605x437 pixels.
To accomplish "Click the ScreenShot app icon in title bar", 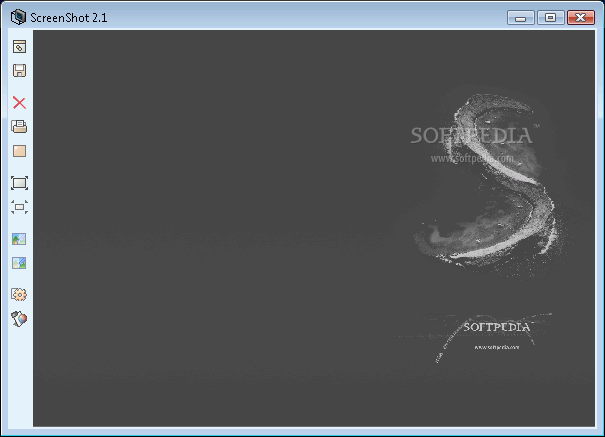I will click(18, 17).
